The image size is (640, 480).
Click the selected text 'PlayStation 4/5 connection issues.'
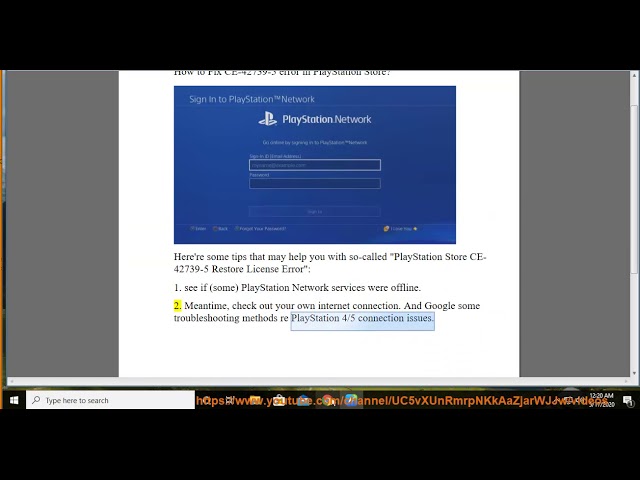[362, 318]
